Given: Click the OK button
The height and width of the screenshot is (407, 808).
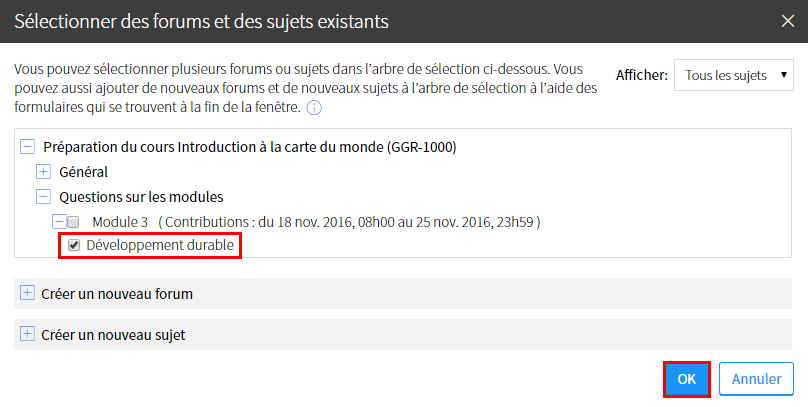Looking at the screenshot, I should pos(686,379).
